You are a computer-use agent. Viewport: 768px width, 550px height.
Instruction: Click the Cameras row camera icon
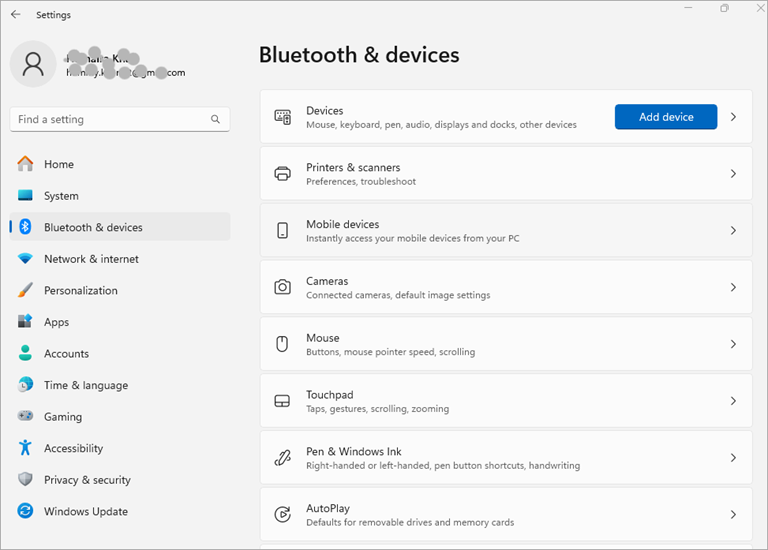[283, 287]
